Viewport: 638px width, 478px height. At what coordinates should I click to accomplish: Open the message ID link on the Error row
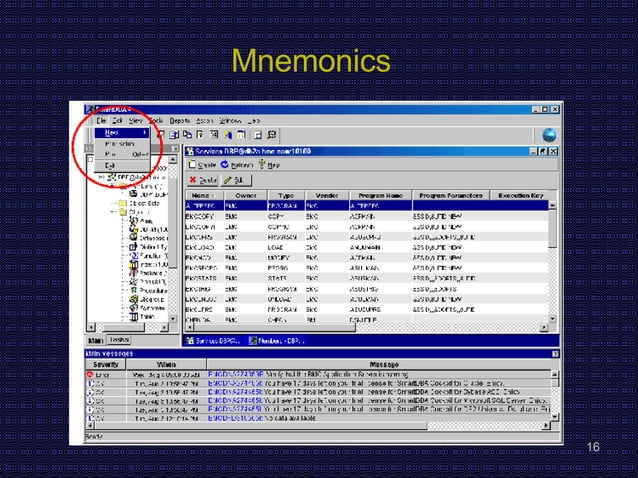(236, 374)
